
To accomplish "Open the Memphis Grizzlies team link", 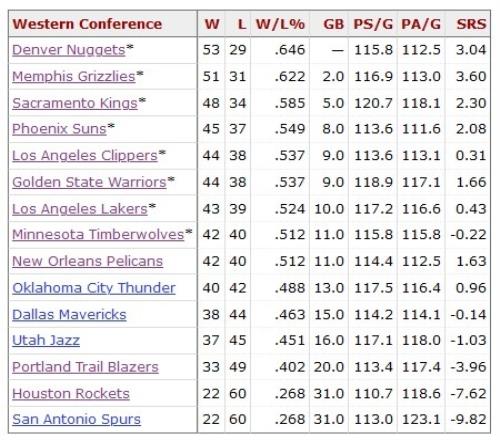I will pos(74,76).
